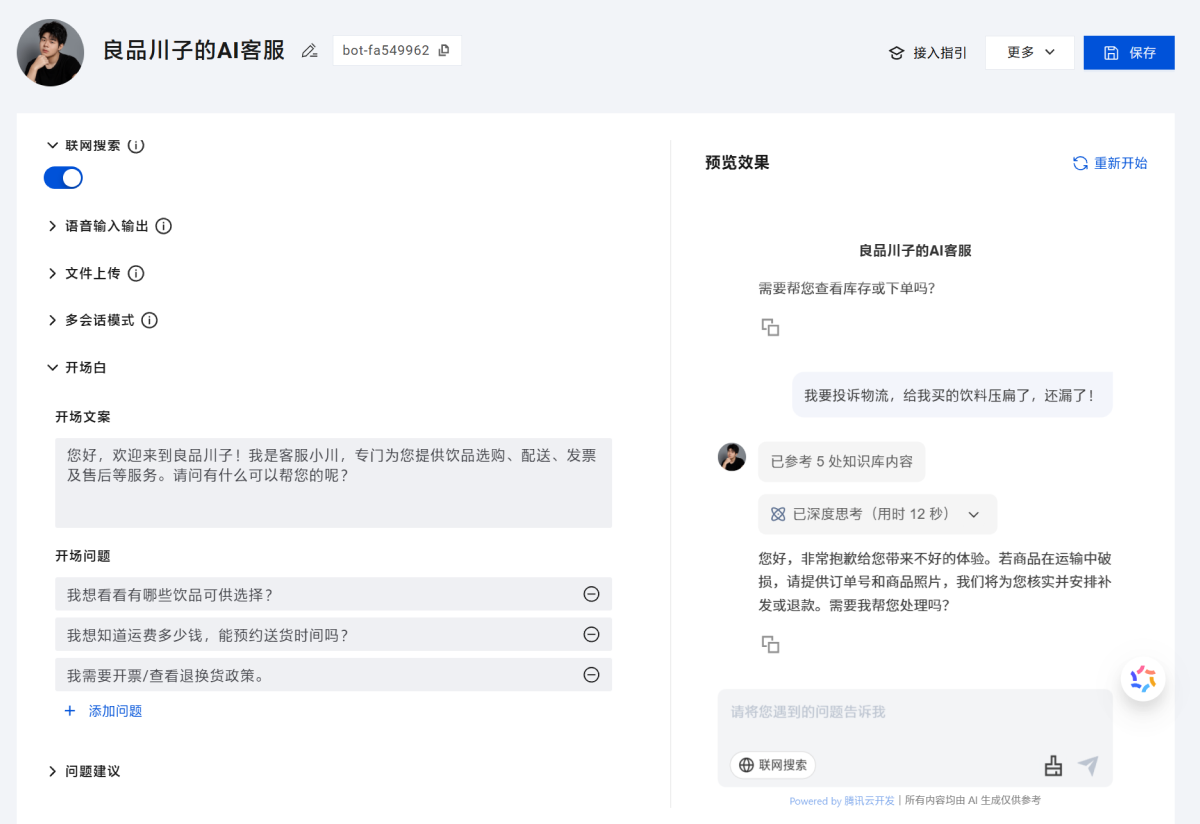Collapse the 开场白 section
This screenshot has height=824, width=1200.
[52, 367]
